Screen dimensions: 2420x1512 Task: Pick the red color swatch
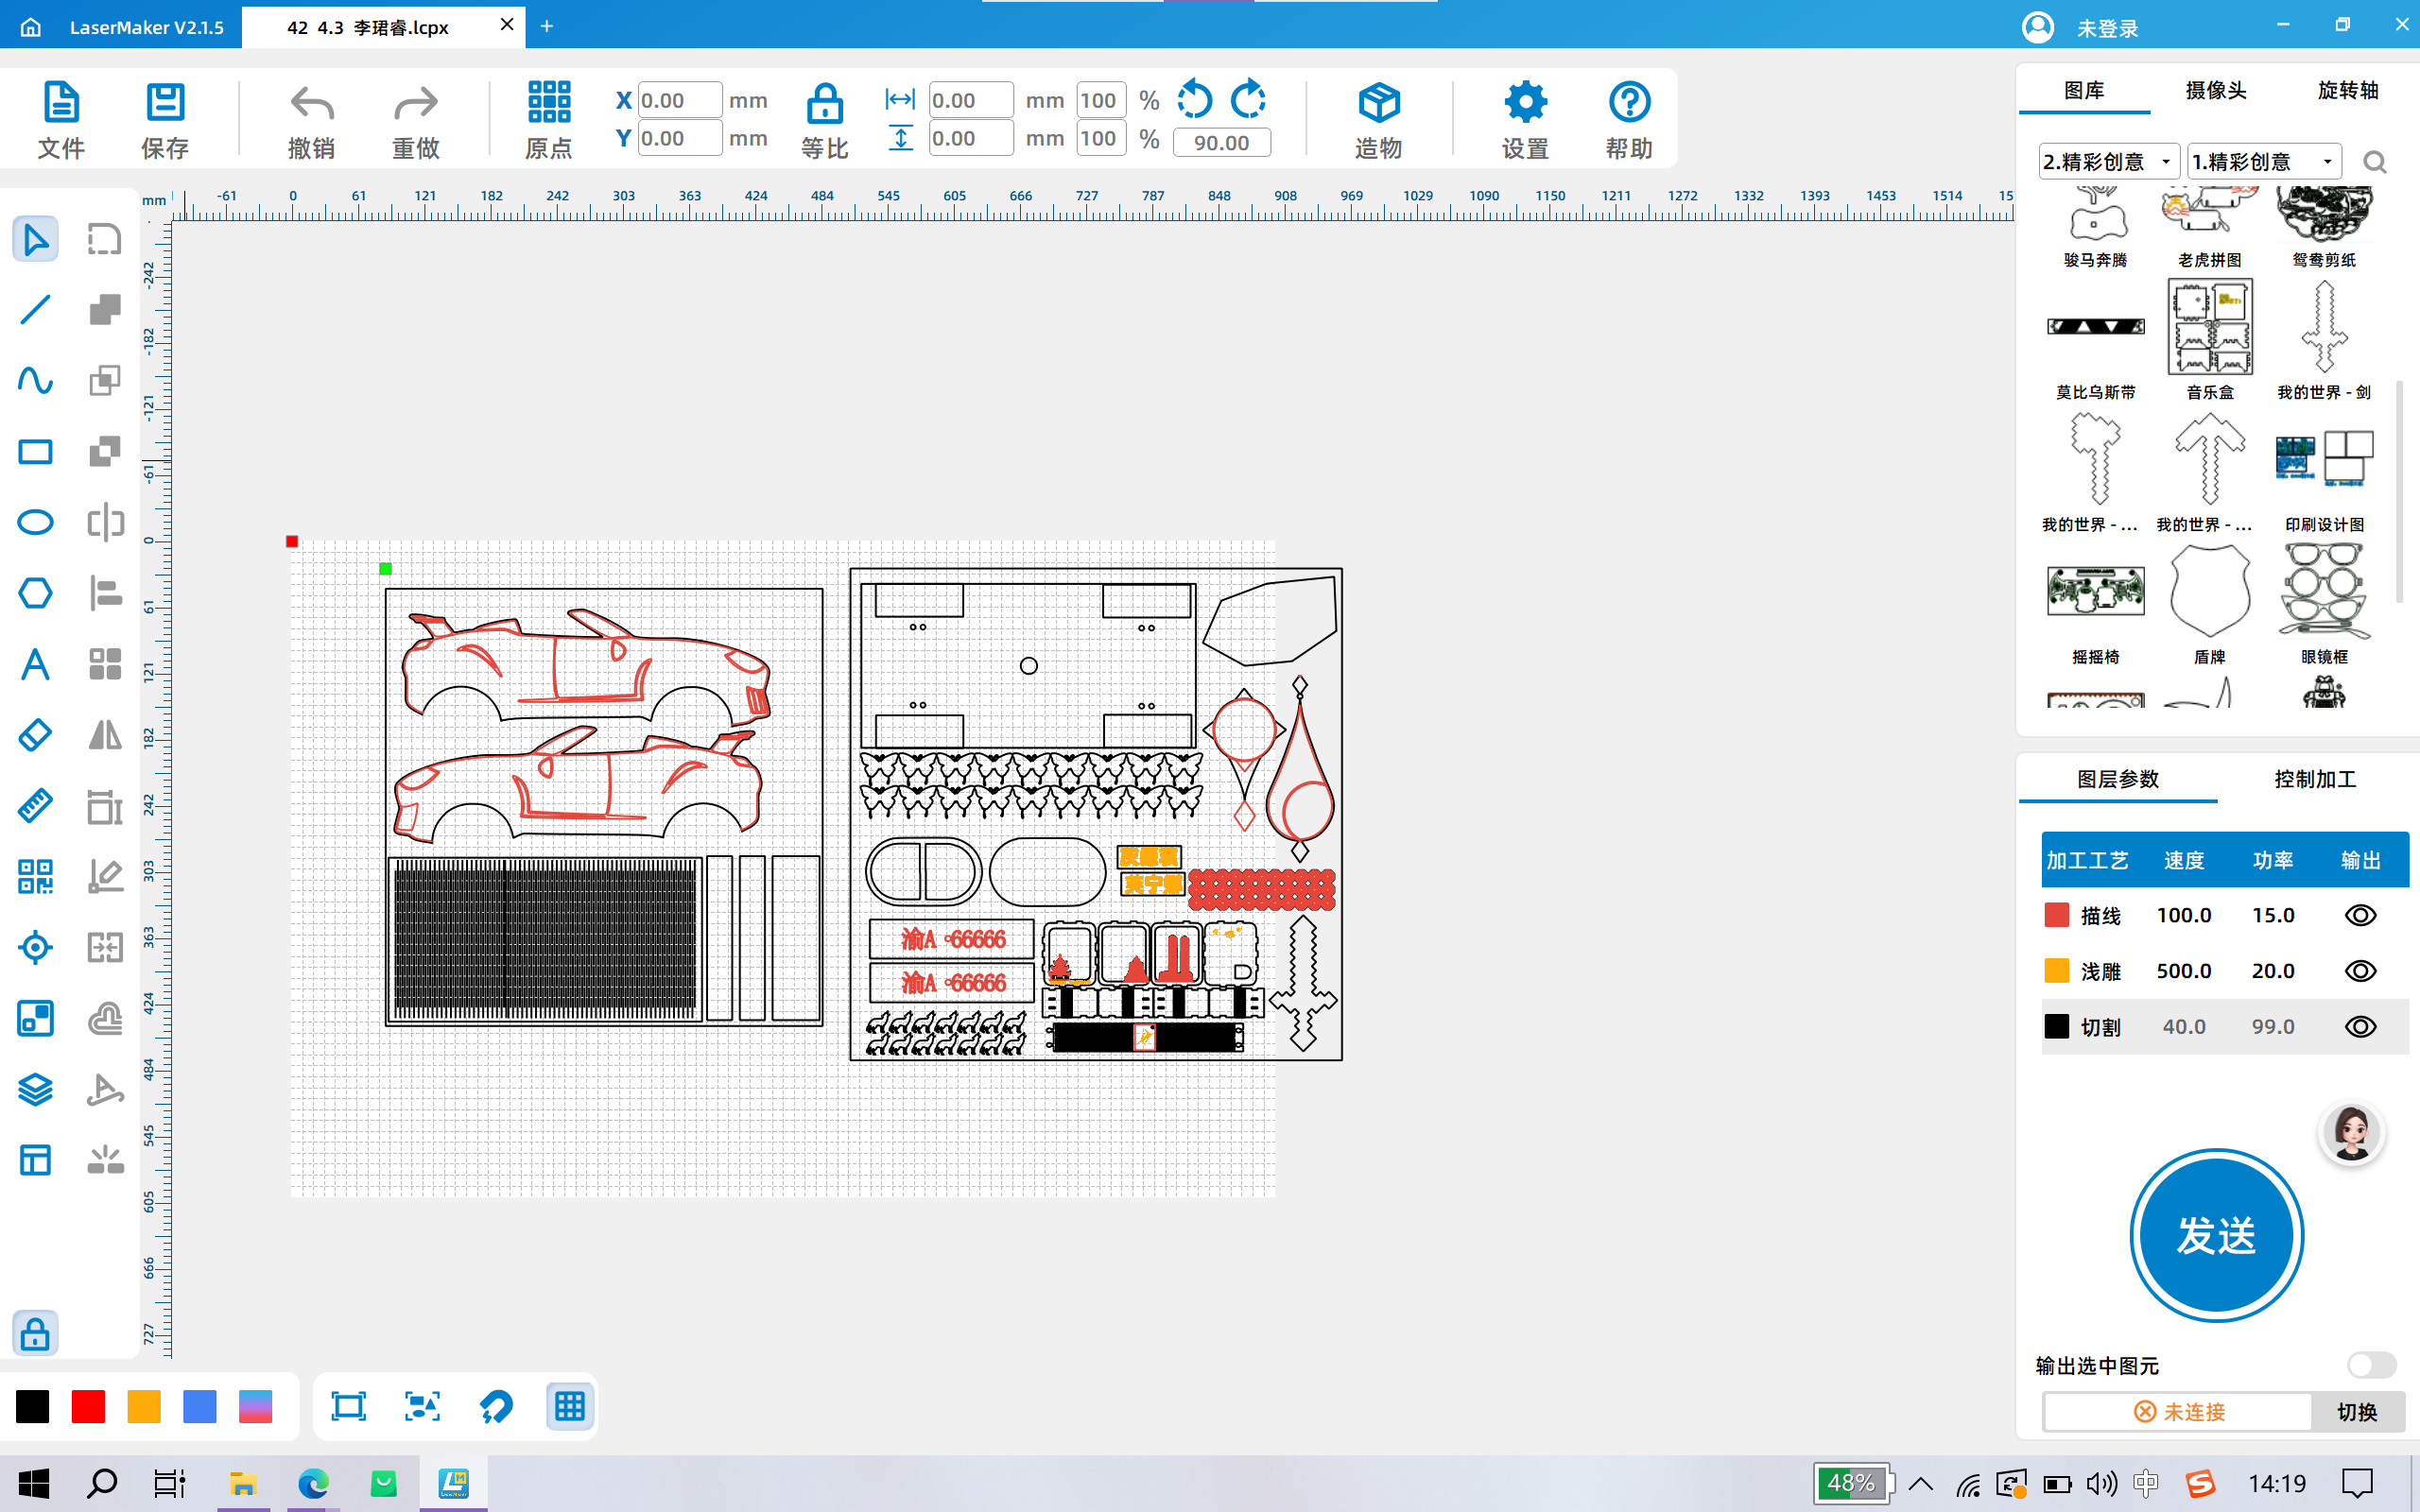point(88,1407)
